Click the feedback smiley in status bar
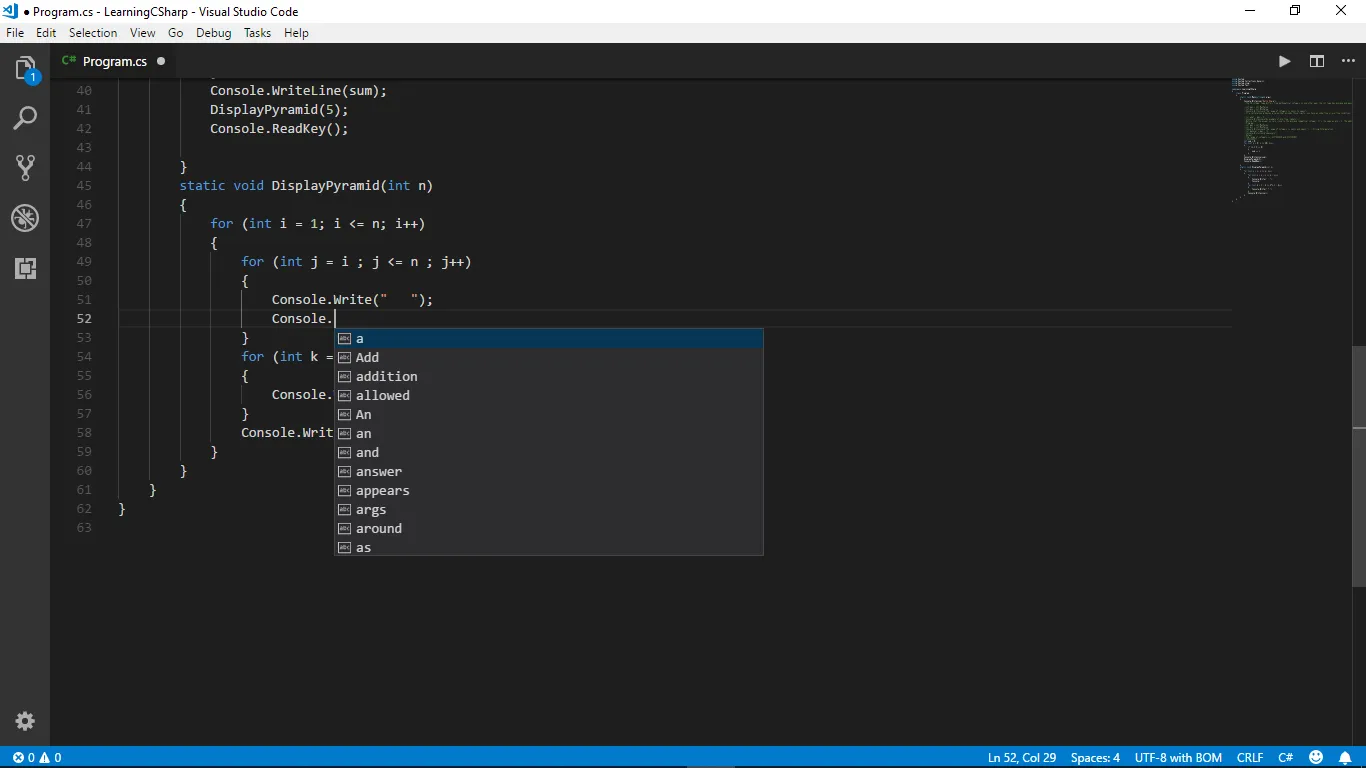This screenshot has height=768, width=1366. [x=1316, y=758]
